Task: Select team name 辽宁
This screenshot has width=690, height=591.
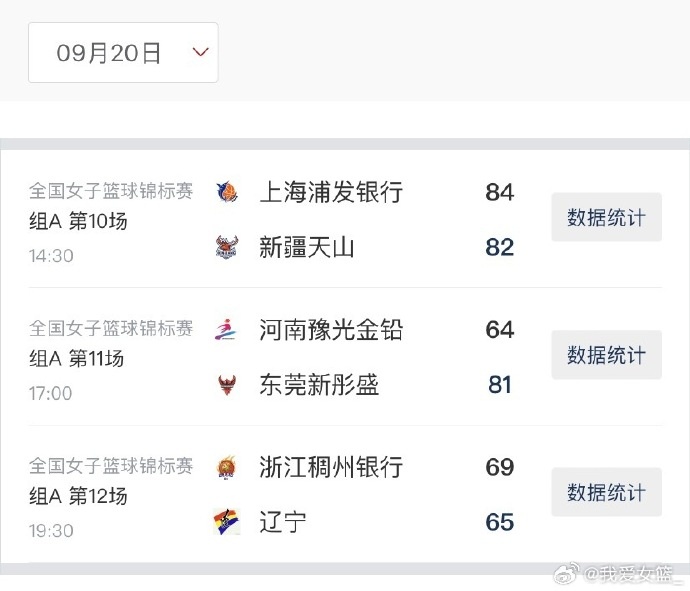Action: click(283, 522)
